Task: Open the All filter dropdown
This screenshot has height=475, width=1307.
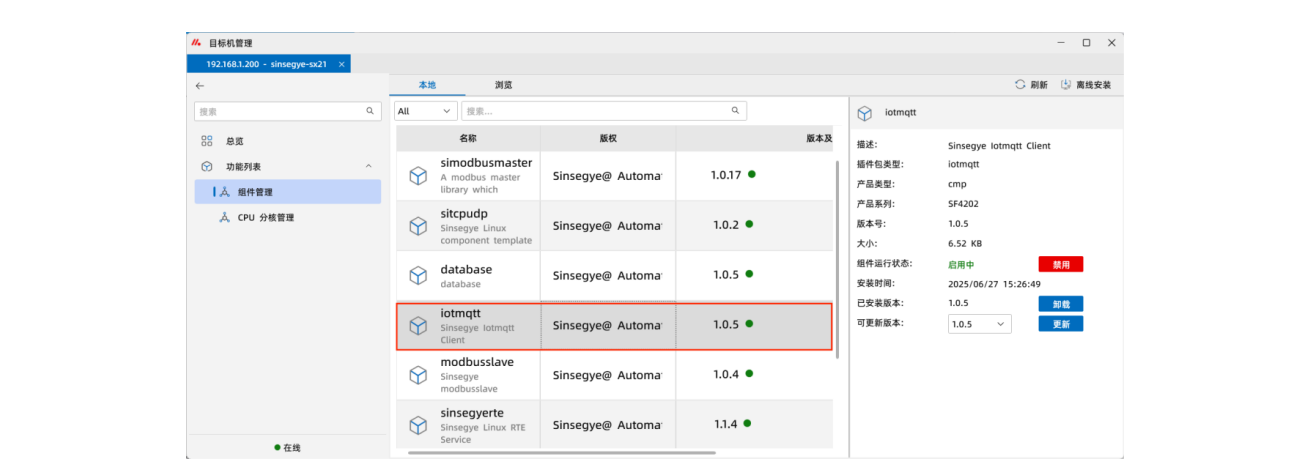Action: 425,111
